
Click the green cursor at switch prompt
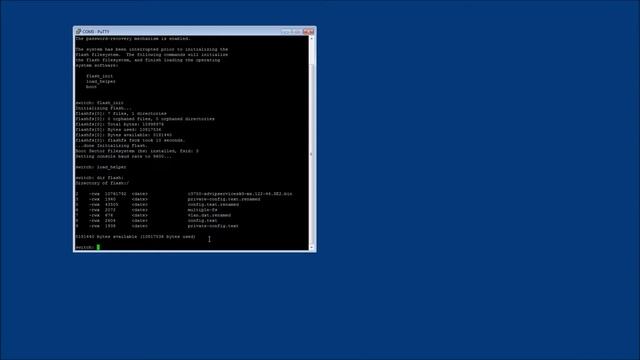tap(98, 247)
